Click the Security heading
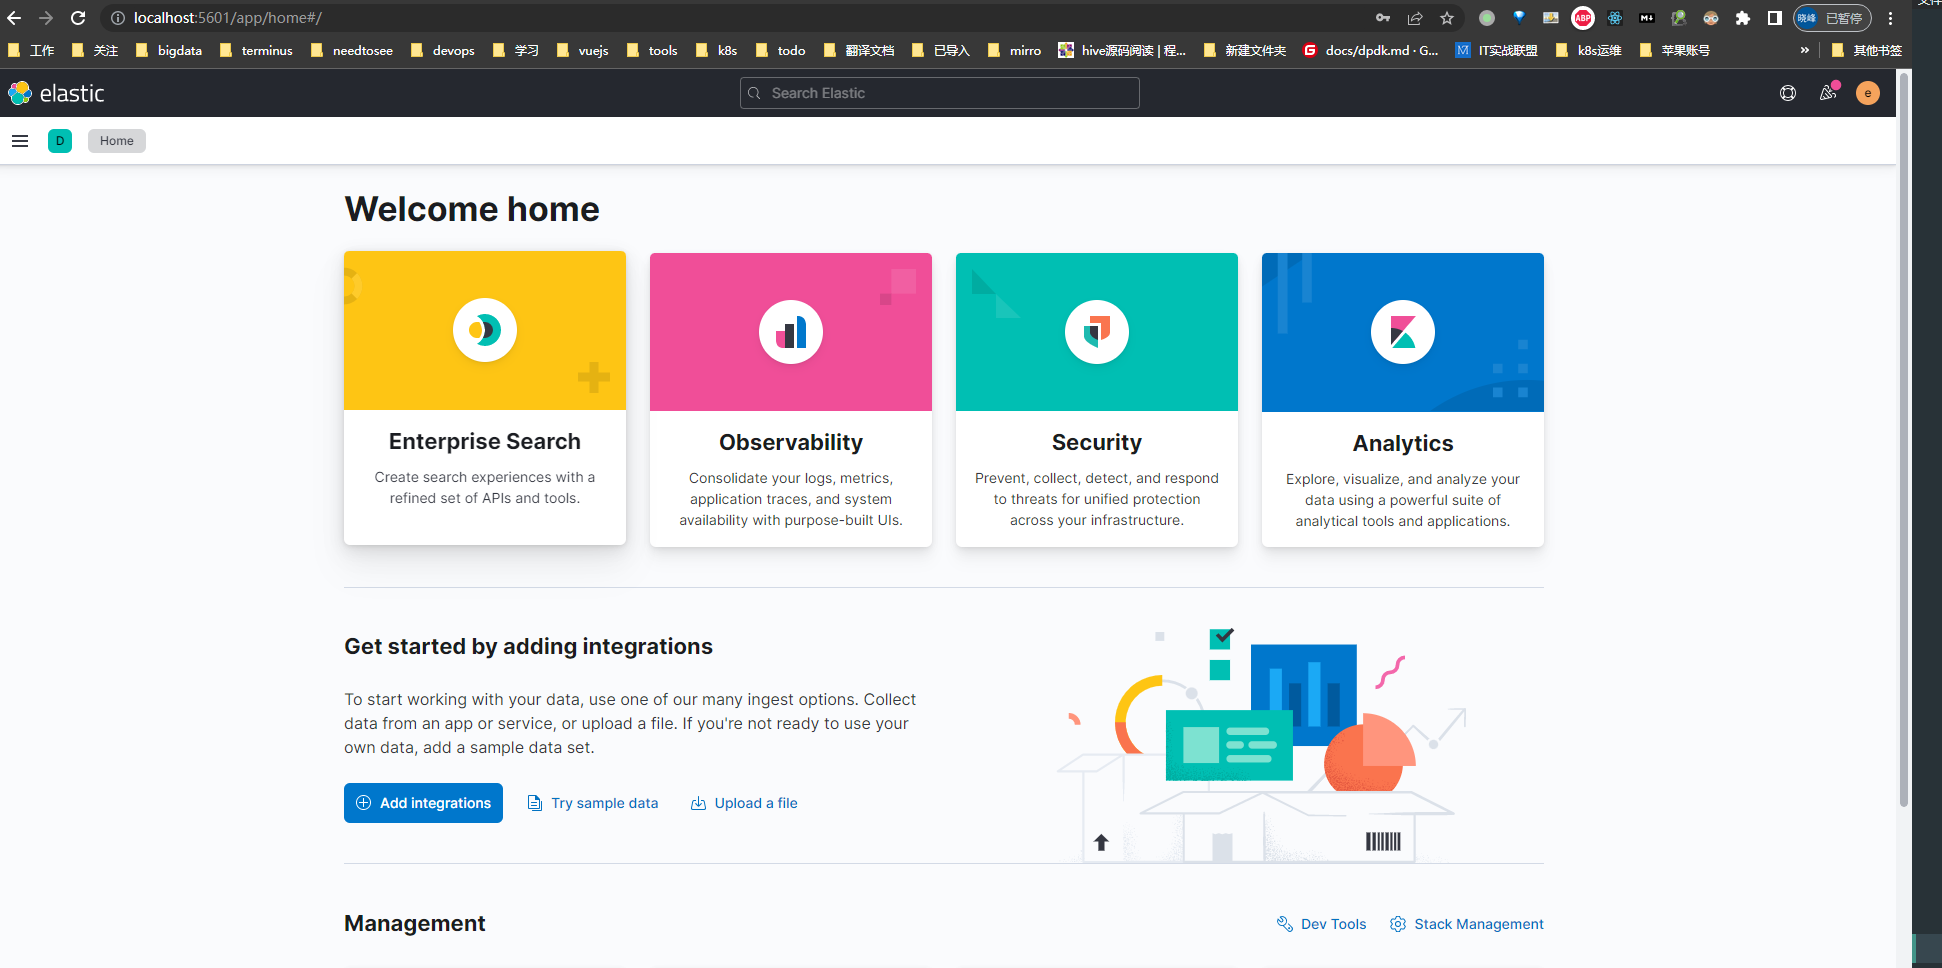 click(1097, 442)
